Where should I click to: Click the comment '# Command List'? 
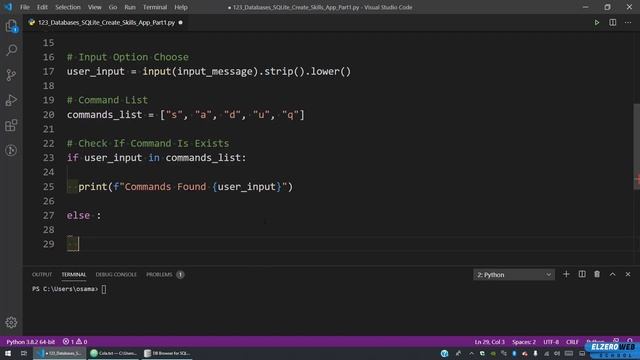click(x=107, y=100)
